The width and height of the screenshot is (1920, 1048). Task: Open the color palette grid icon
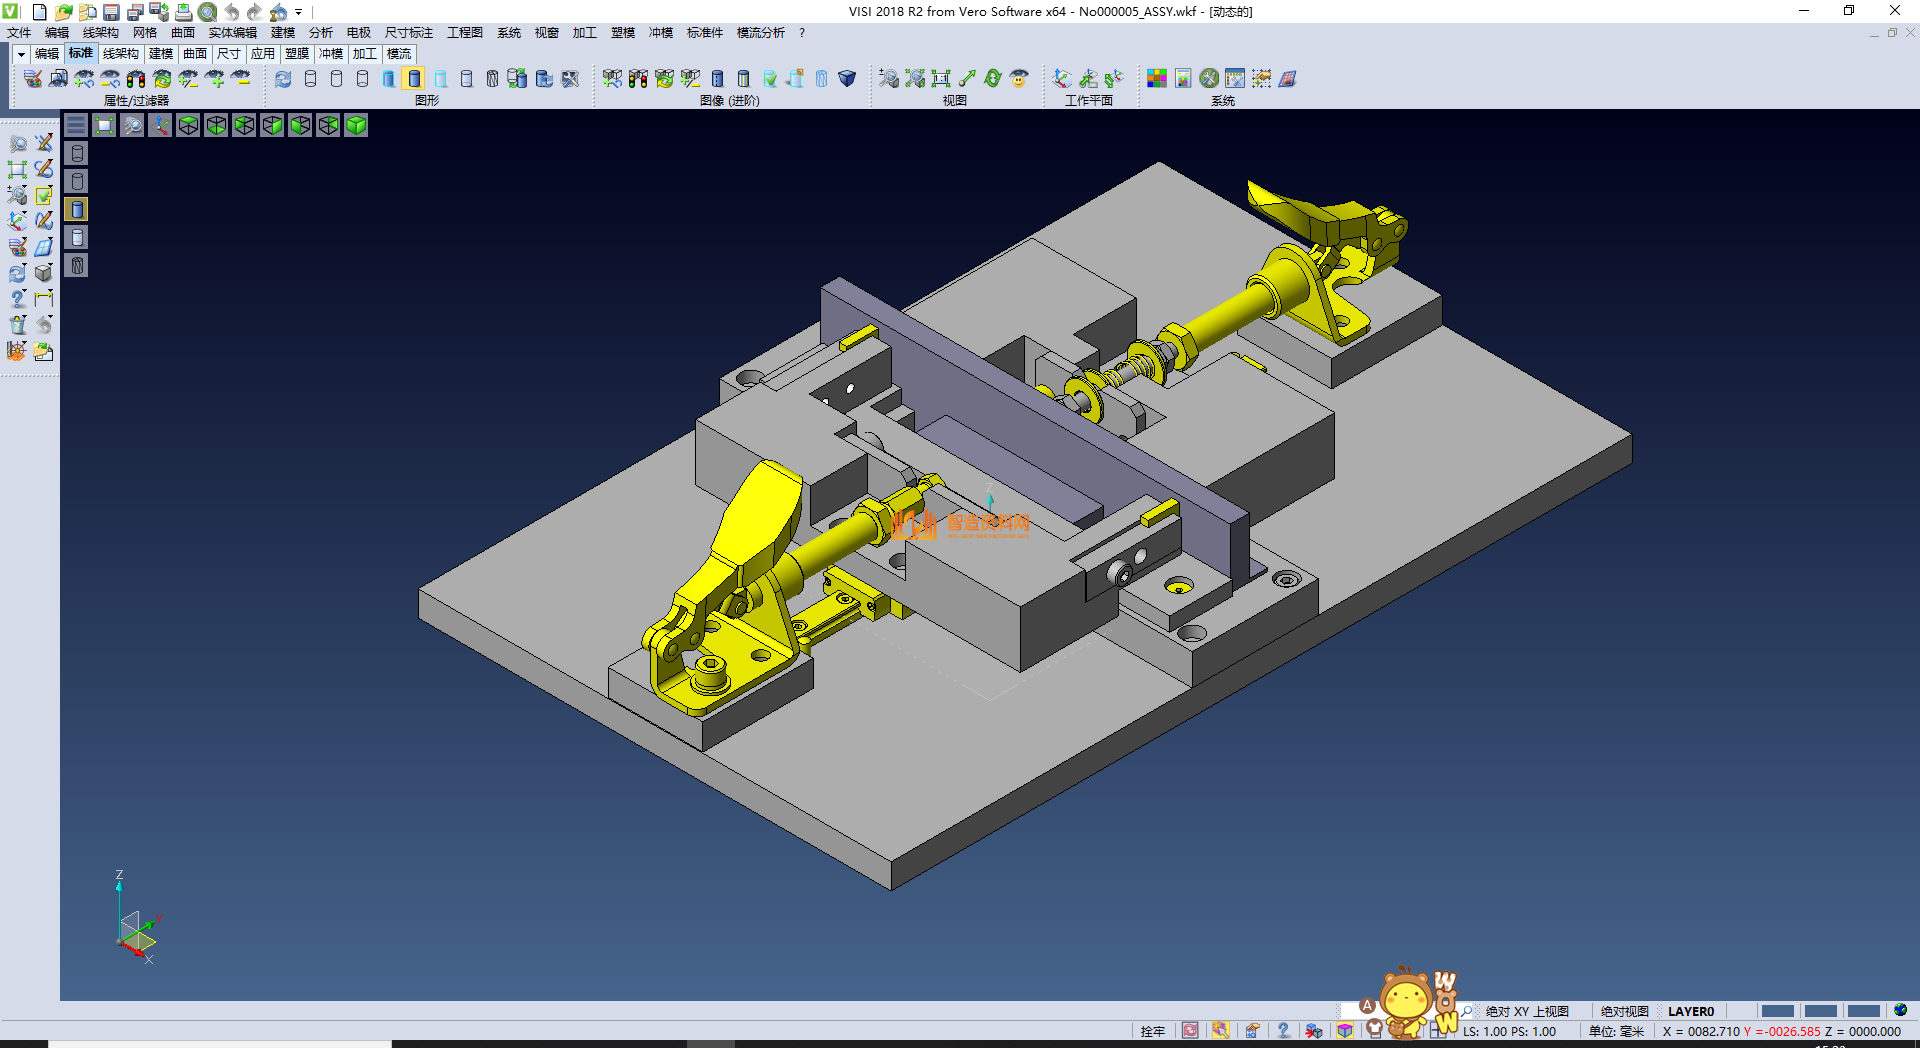(1157, 79)
